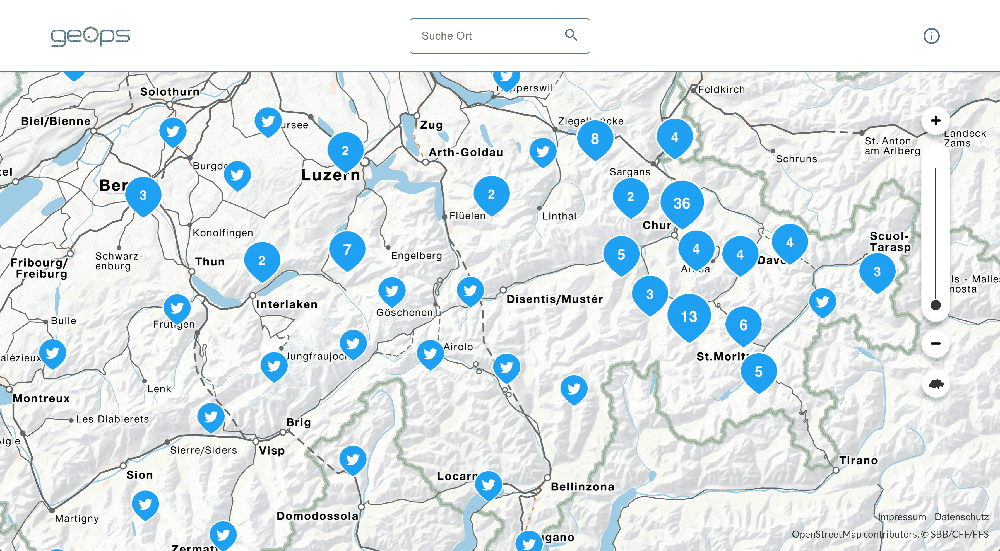Click the search magnifier icon
The image size is (1000, 551).
pos(571,35)
